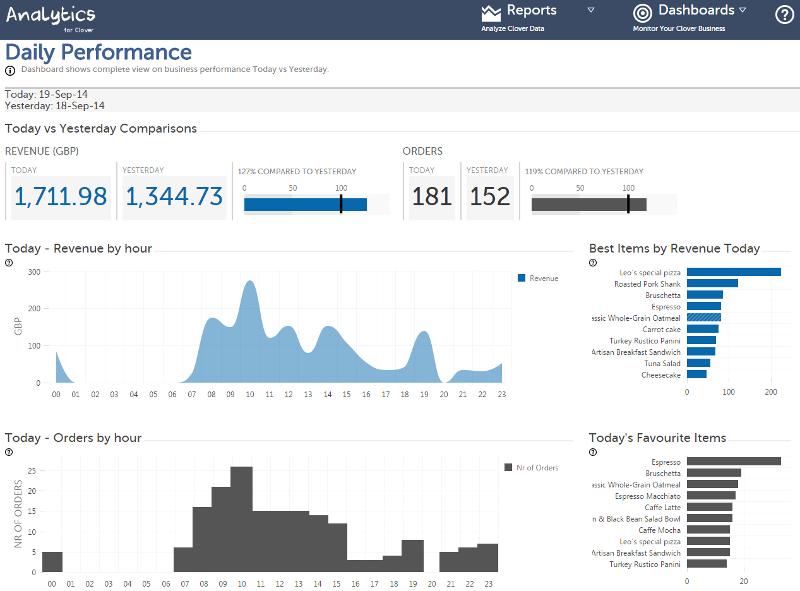Click the info icon next to the dashboard description

(x=10, y=71)
